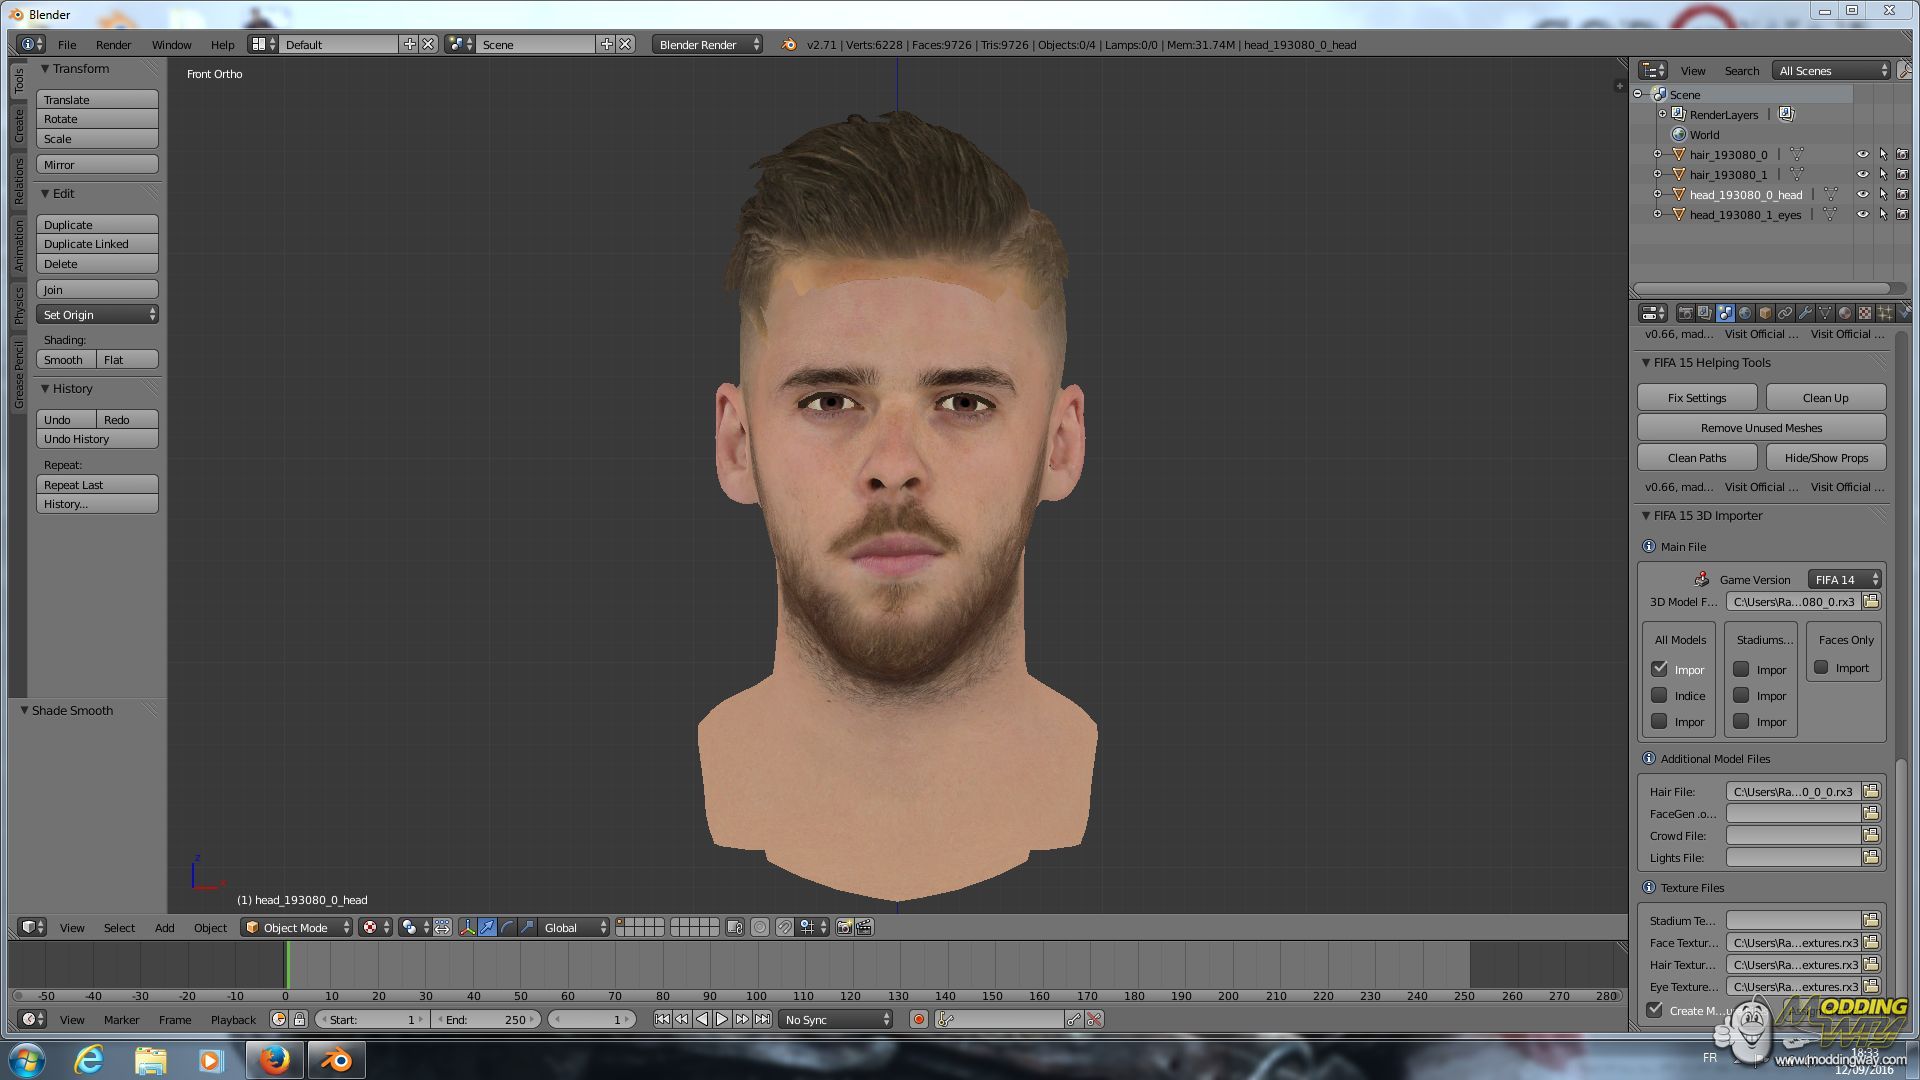Click the Remove Unused Meshes button
The image size is (1920, 1080).
click(x=1761, y=428)
